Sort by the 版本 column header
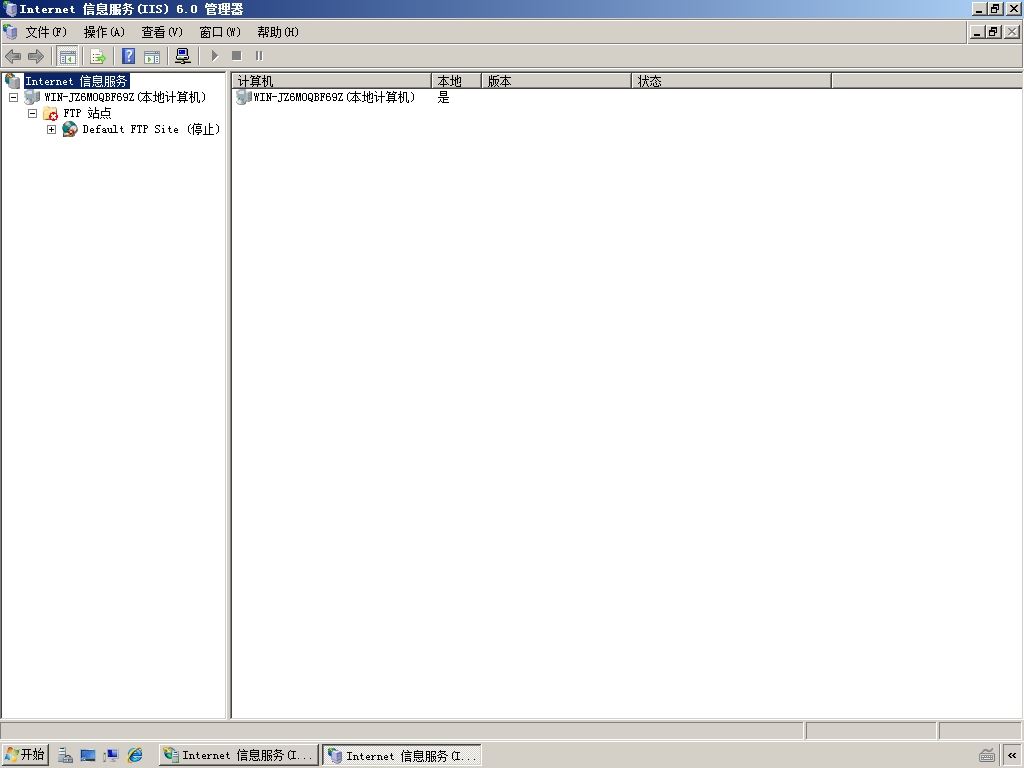 [x=556, y=81]
